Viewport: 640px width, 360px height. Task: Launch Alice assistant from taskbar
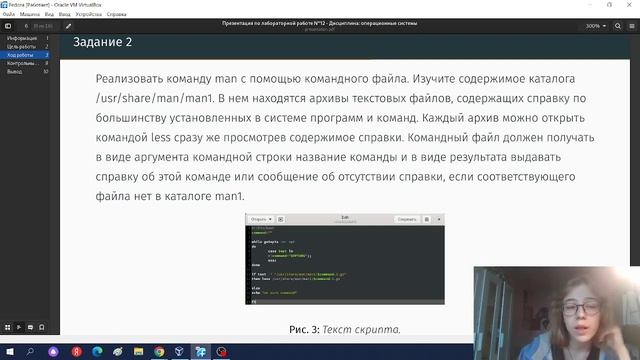click(53, 351)
